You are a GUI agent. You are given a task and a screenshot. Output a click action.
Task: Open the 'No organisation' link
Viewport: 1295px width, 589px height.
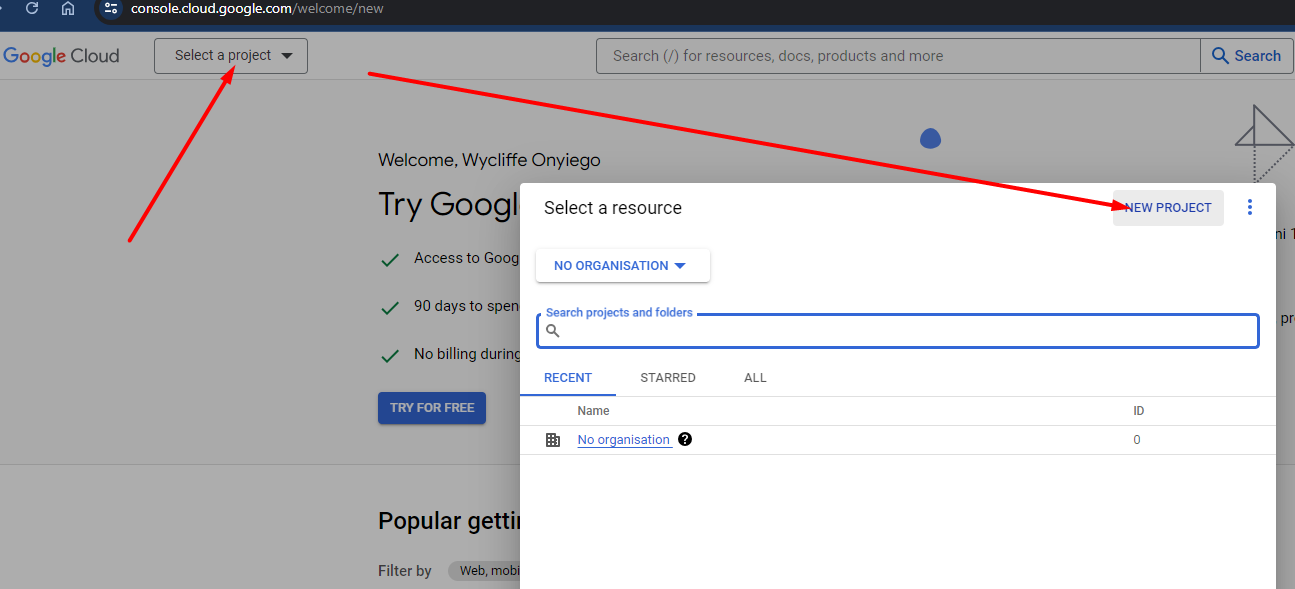coord(624,440)
